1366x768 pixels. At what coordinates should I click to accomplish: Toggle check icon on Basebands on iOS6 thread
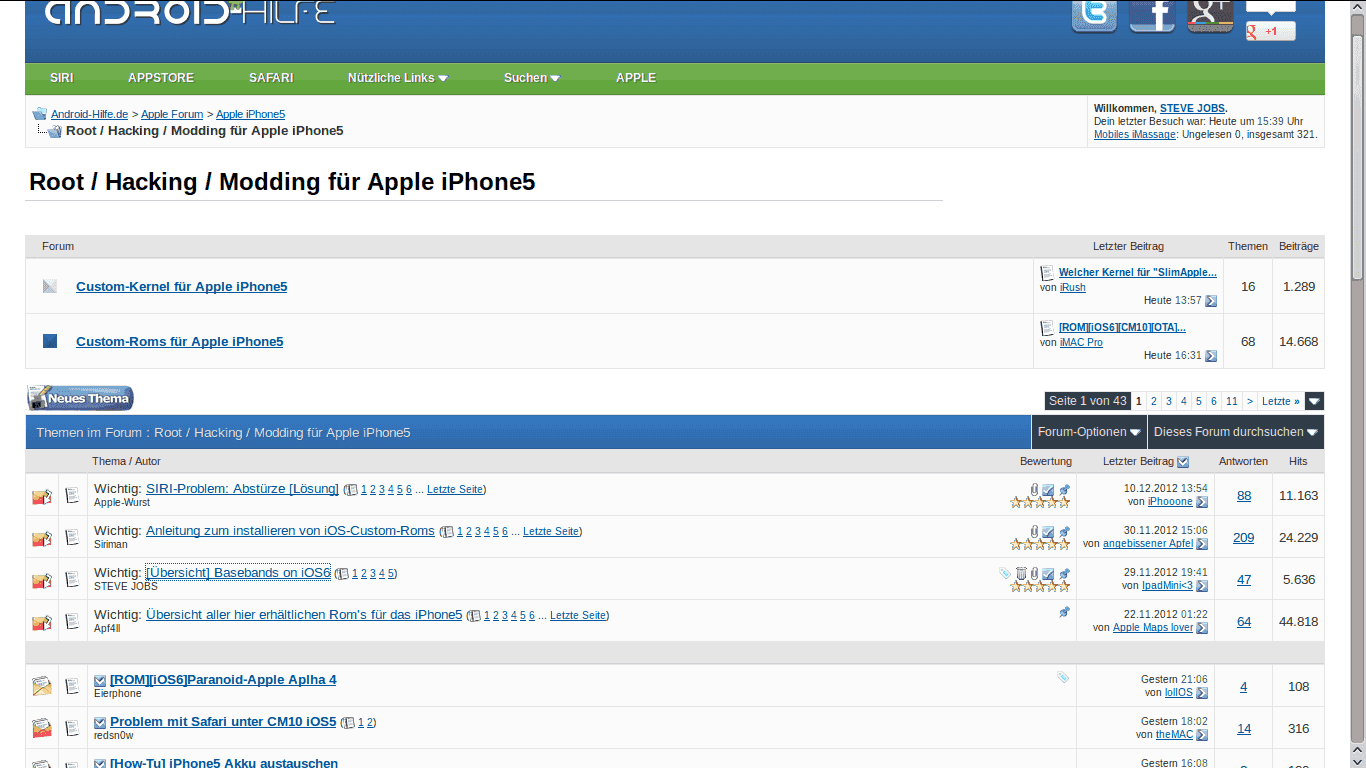(x=1048, y=574)
